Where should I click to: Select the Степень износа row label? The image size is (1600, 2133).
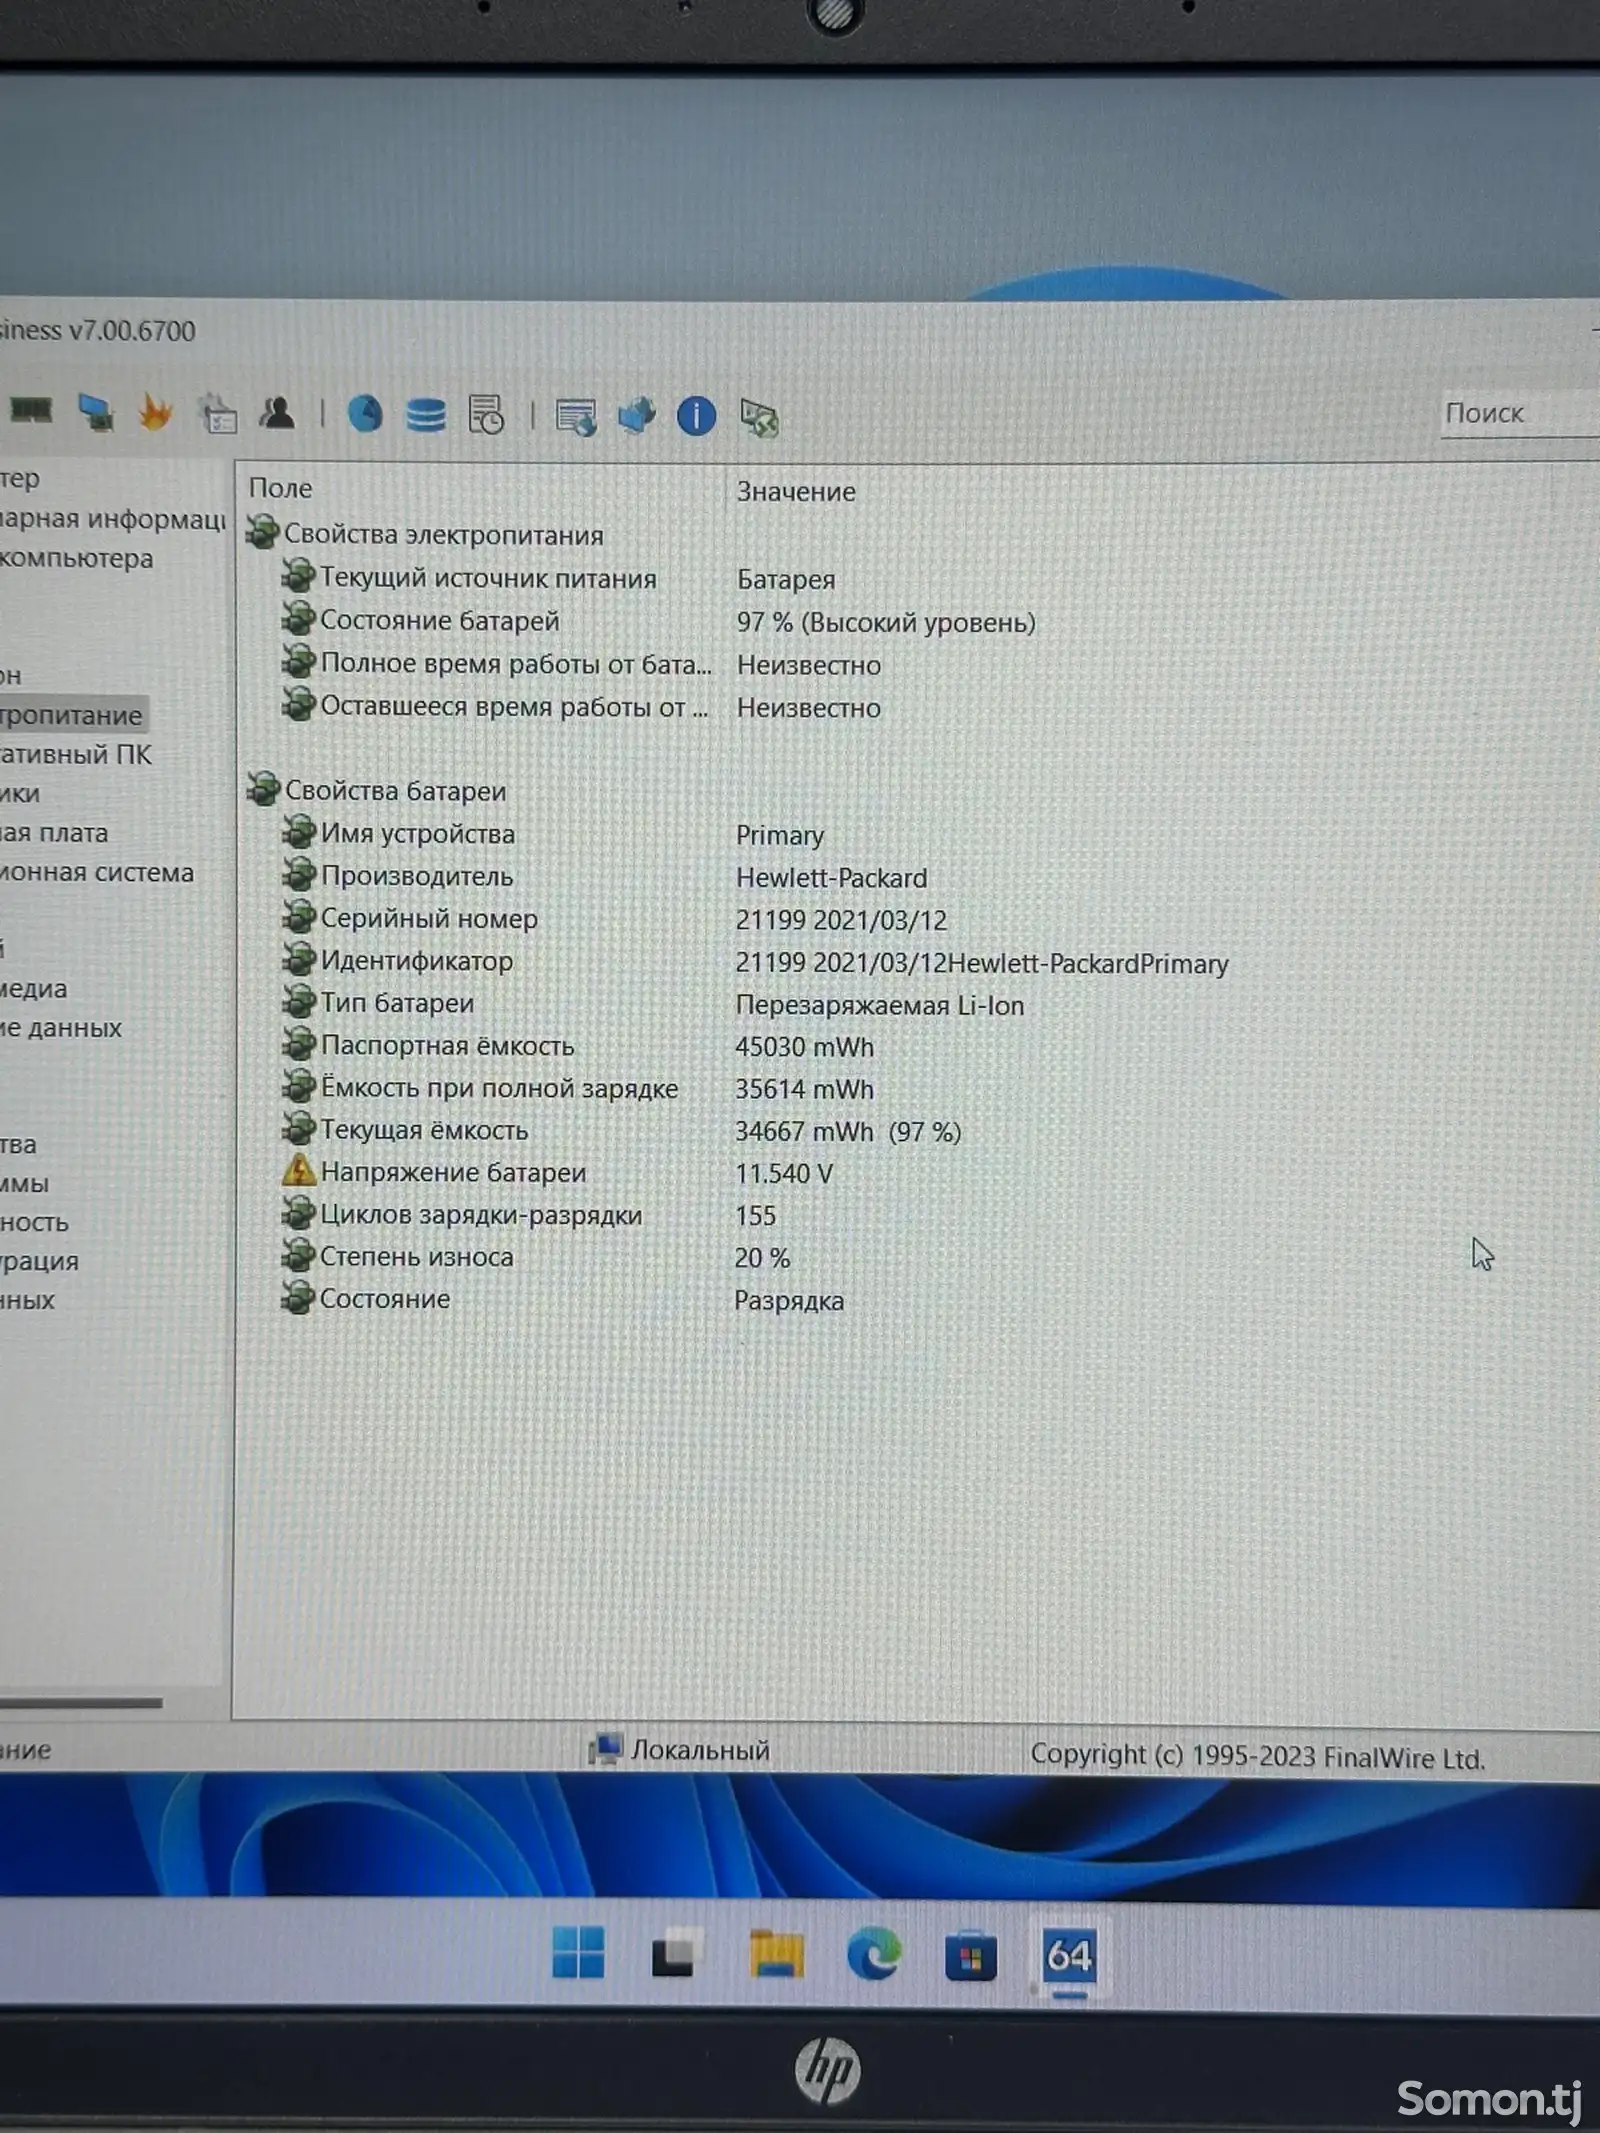coord(417,1256)
